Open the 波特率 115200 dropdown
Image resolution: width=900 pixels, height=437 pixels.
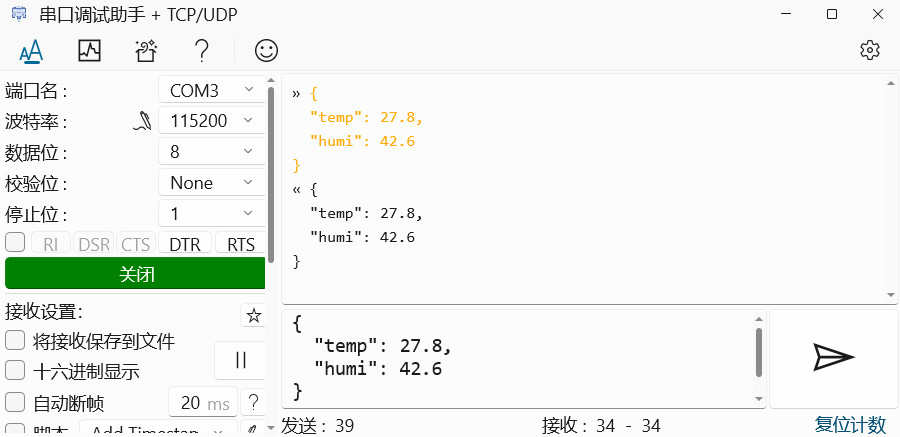(212, 121)
